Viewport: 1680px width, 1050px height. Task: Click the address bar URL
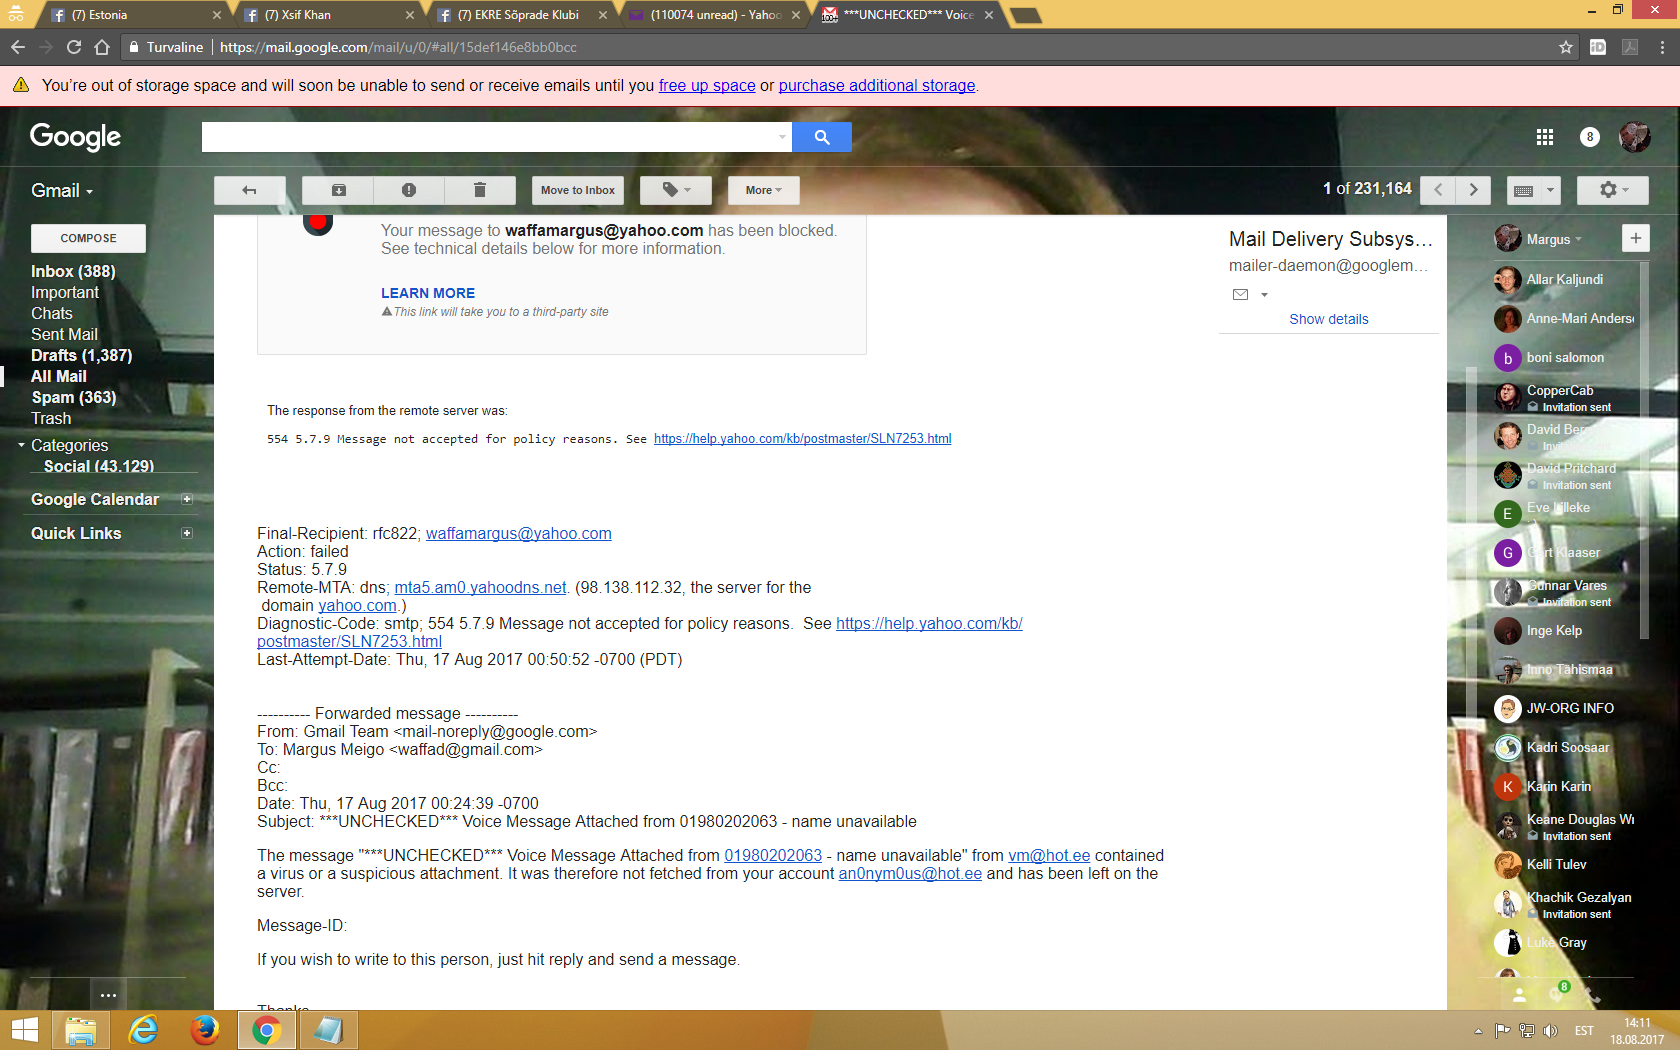pos(398,47)
